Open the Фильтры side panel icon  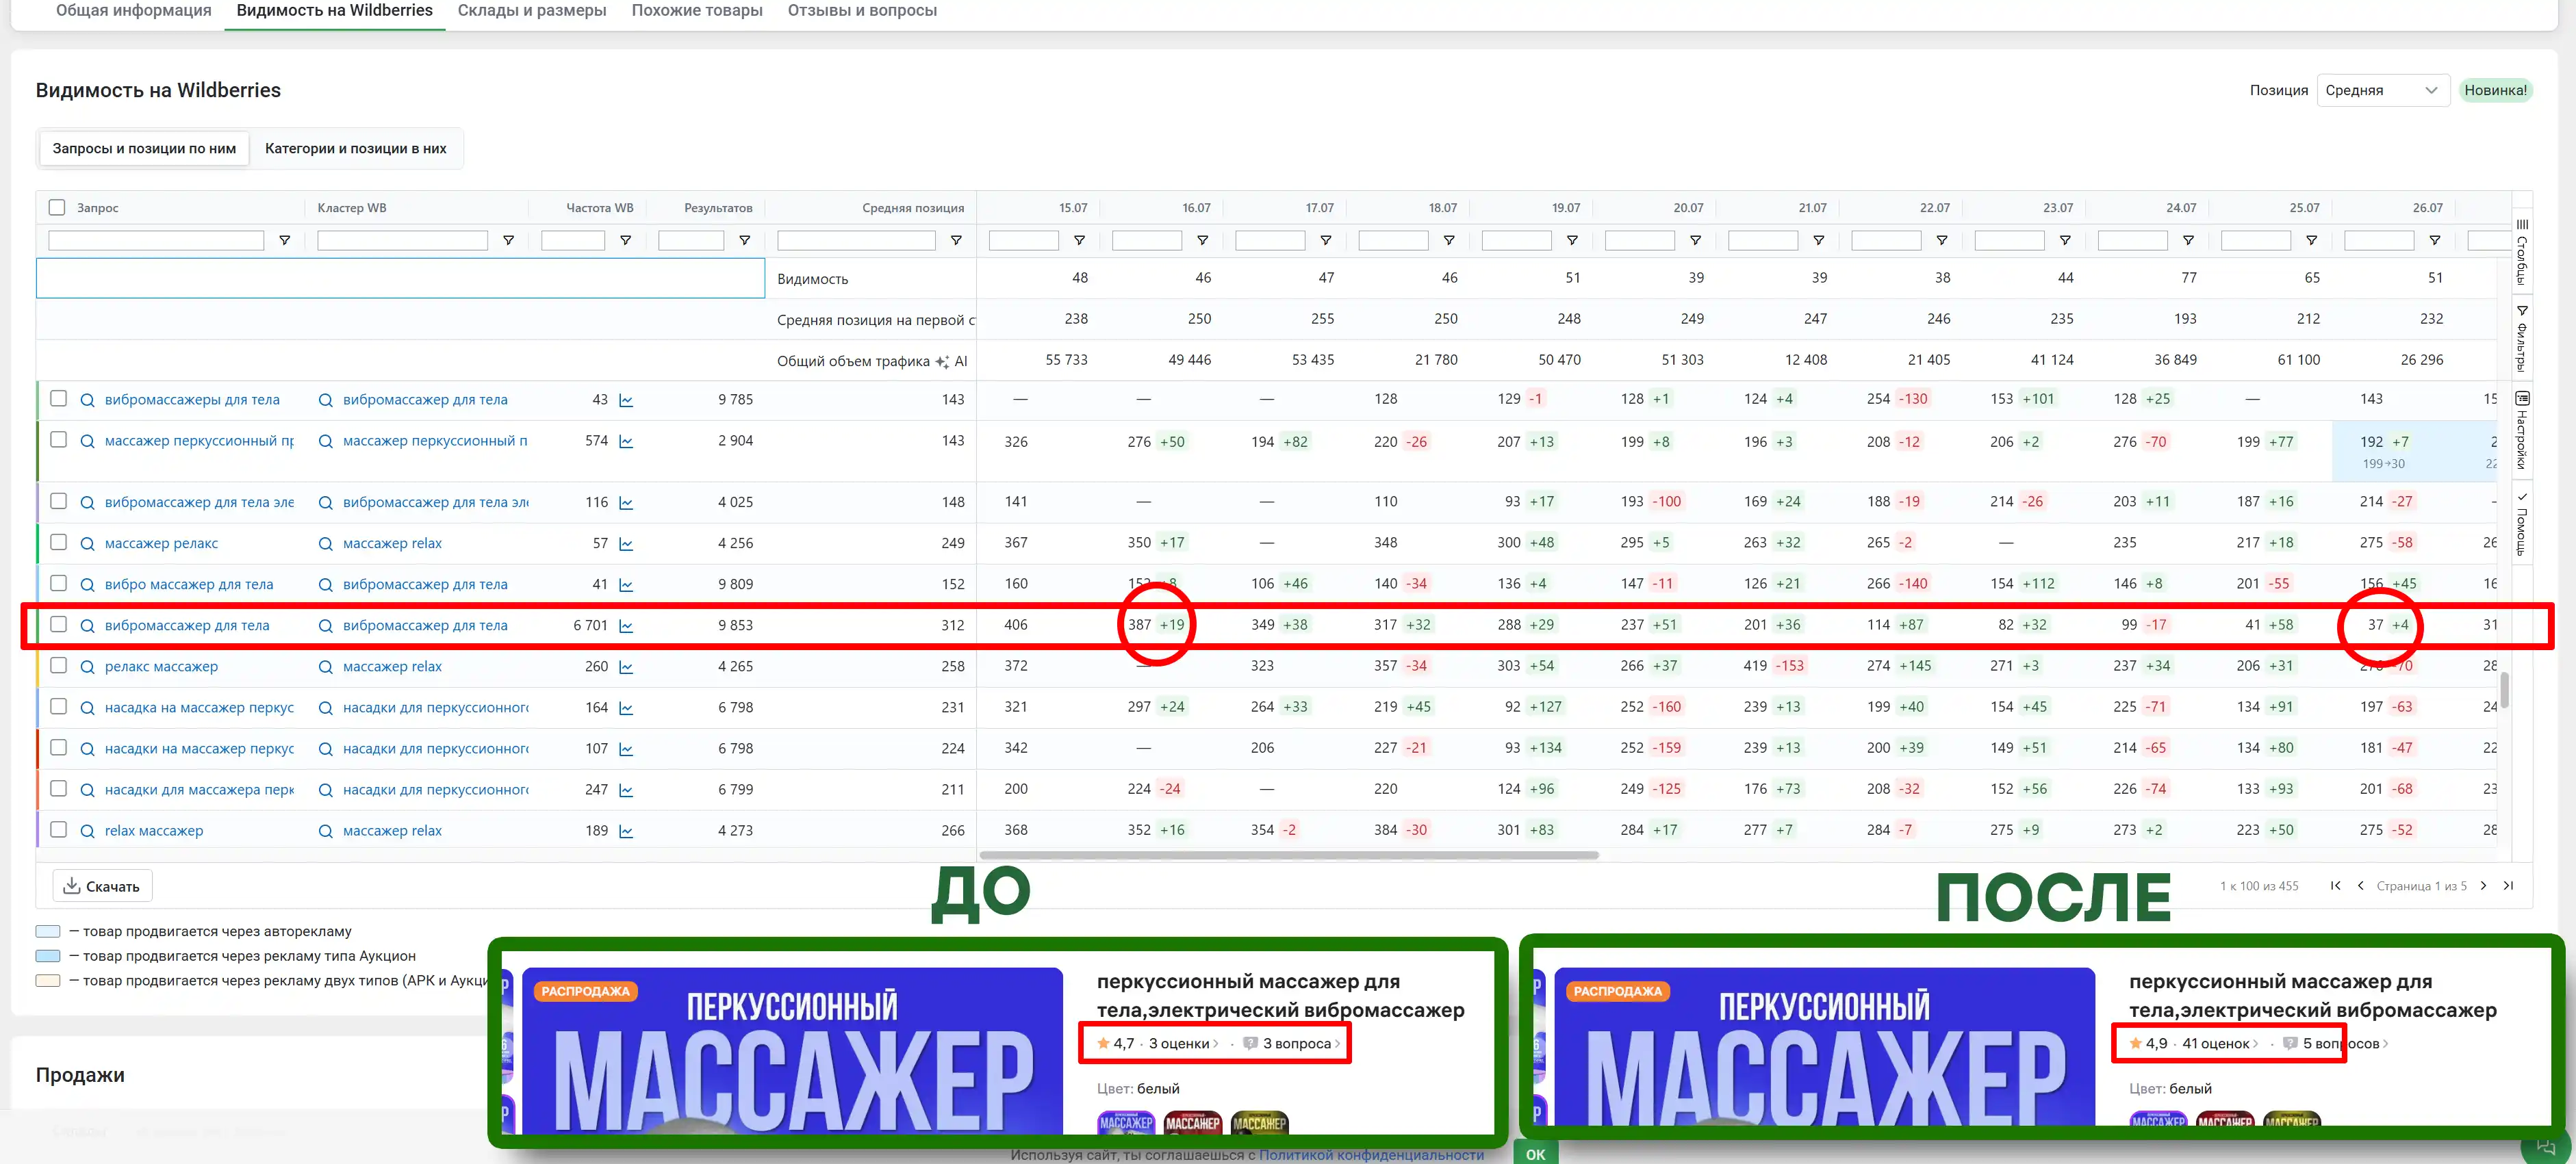(x=2522, y=338)
